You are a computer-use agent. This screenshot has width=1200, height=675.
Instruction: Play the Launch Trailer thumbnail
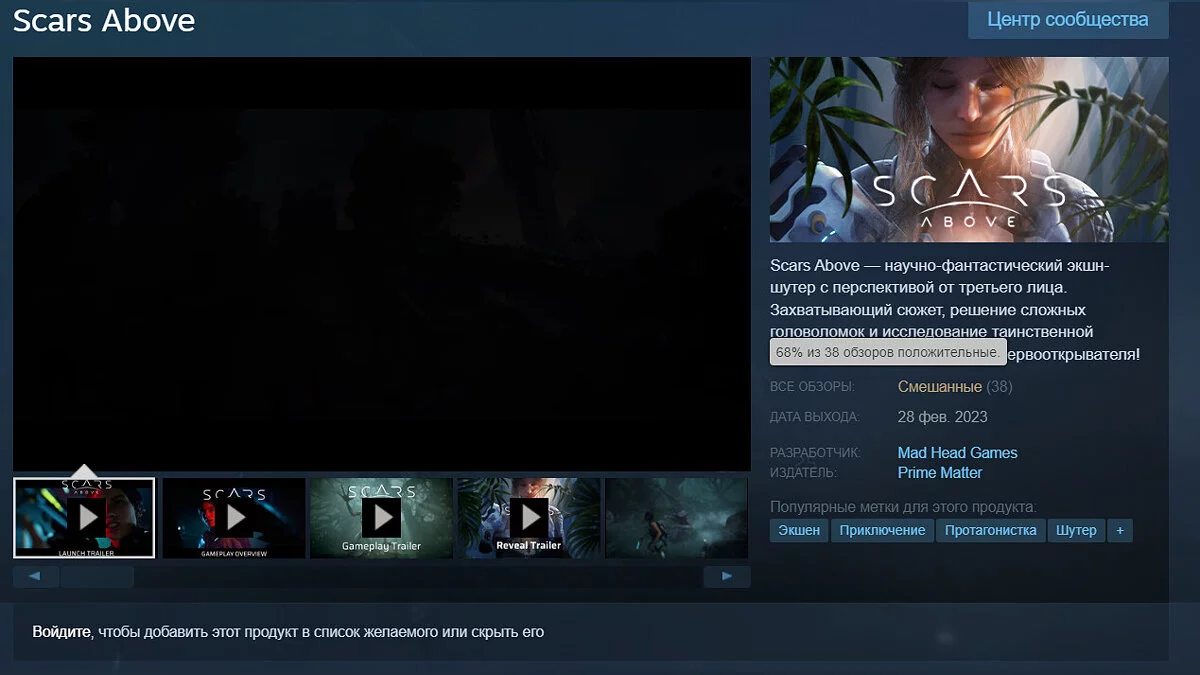(x=85, y=518)
